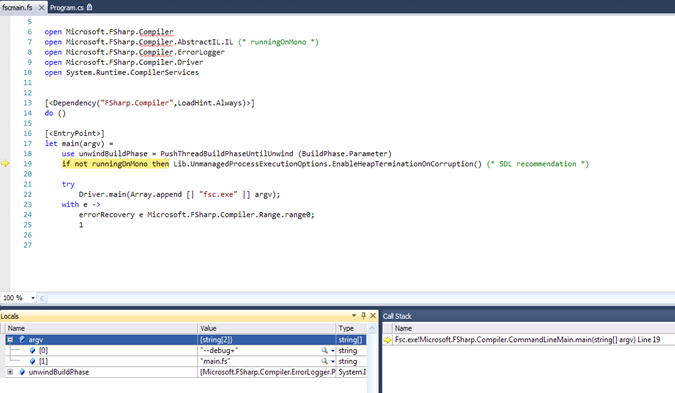
Task: Select the Fsc.exe main frame in Call Stack
Action: (x=527, y=340)
